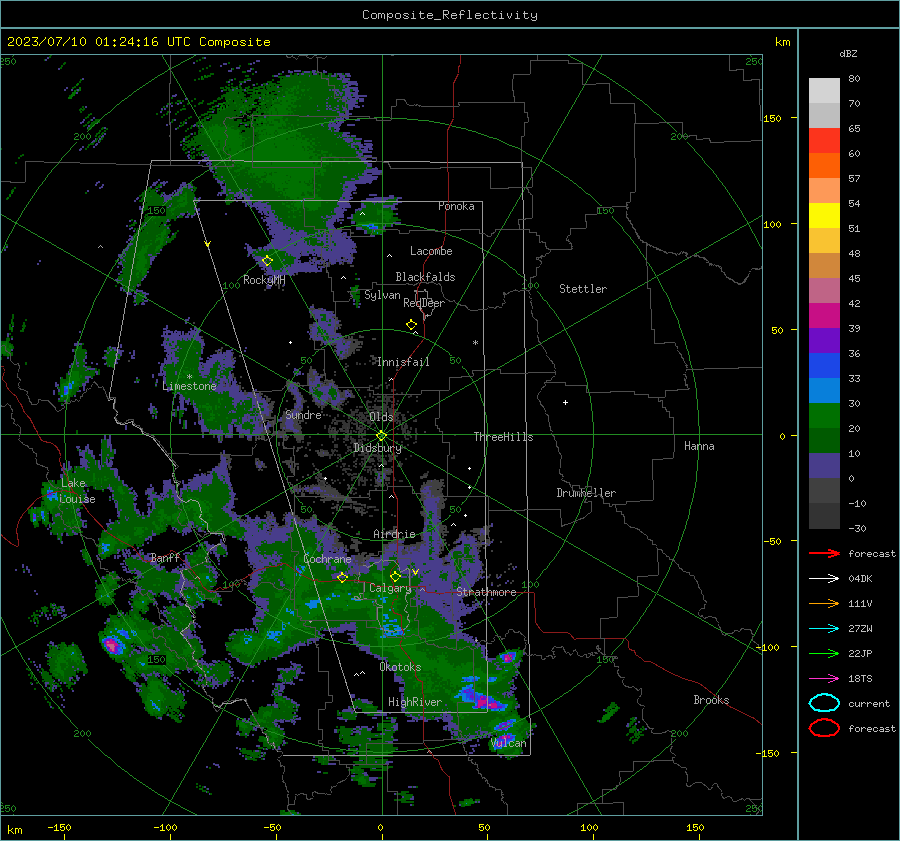The width and height of the screenshot is (900, 841).
Task: Click the cyan current ellipse icon
Action: coord(824,703)
